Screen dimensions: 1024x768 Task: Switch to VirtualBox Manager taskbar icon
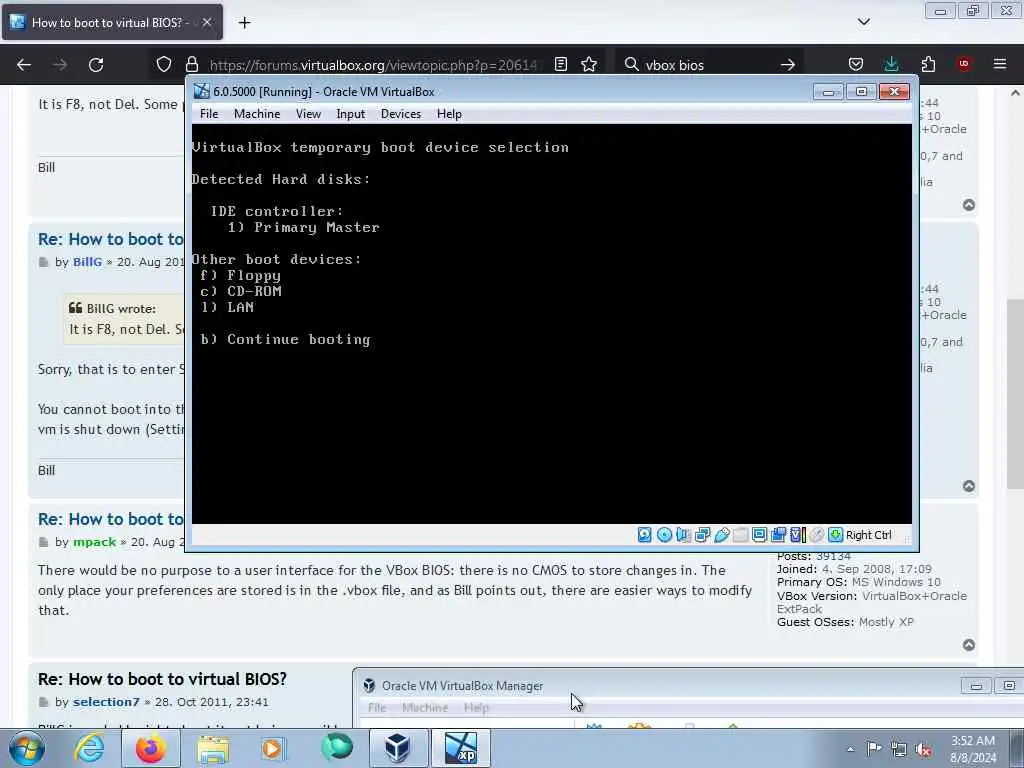397,748
